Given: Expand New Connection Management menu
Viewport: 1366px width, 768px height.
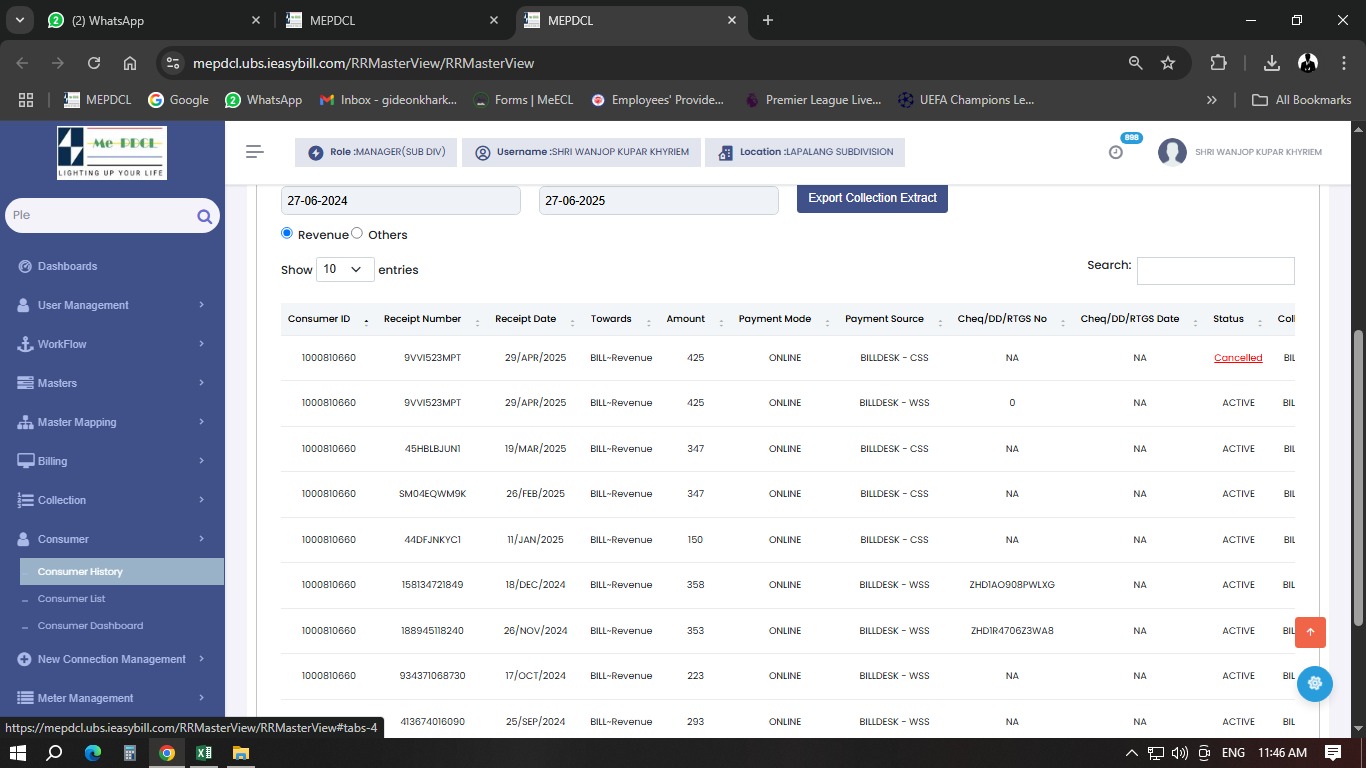Looking at the screenshot, I should [x=112, y=659].
